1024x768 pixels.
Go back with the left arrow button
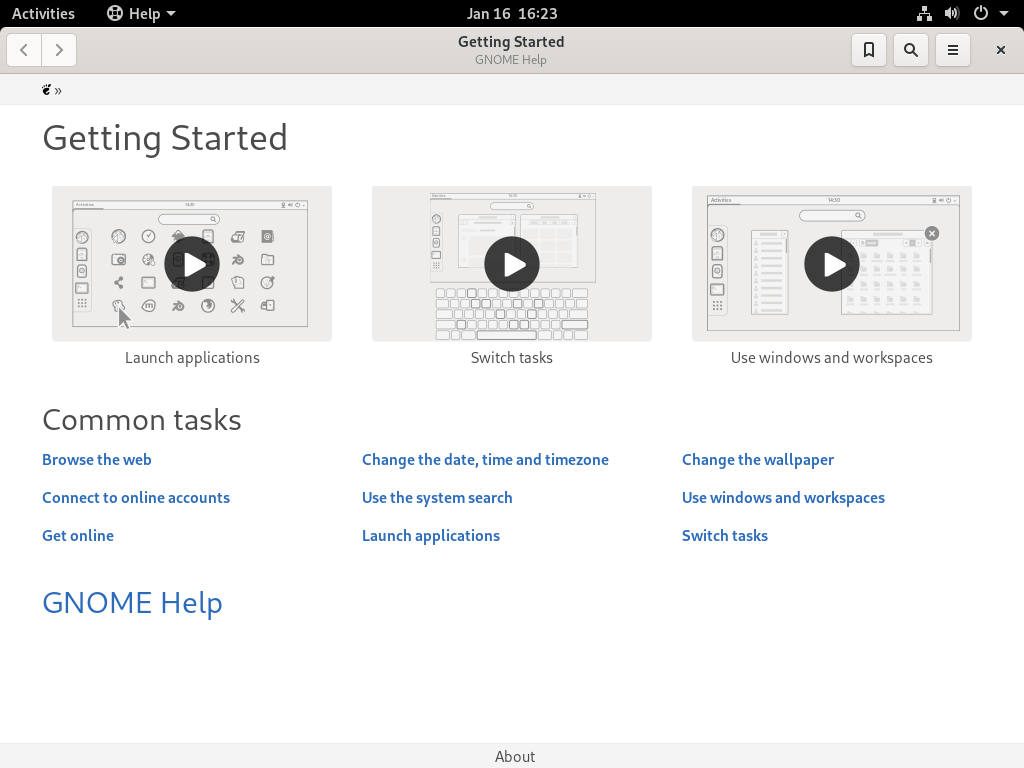[x=24, y=50]
